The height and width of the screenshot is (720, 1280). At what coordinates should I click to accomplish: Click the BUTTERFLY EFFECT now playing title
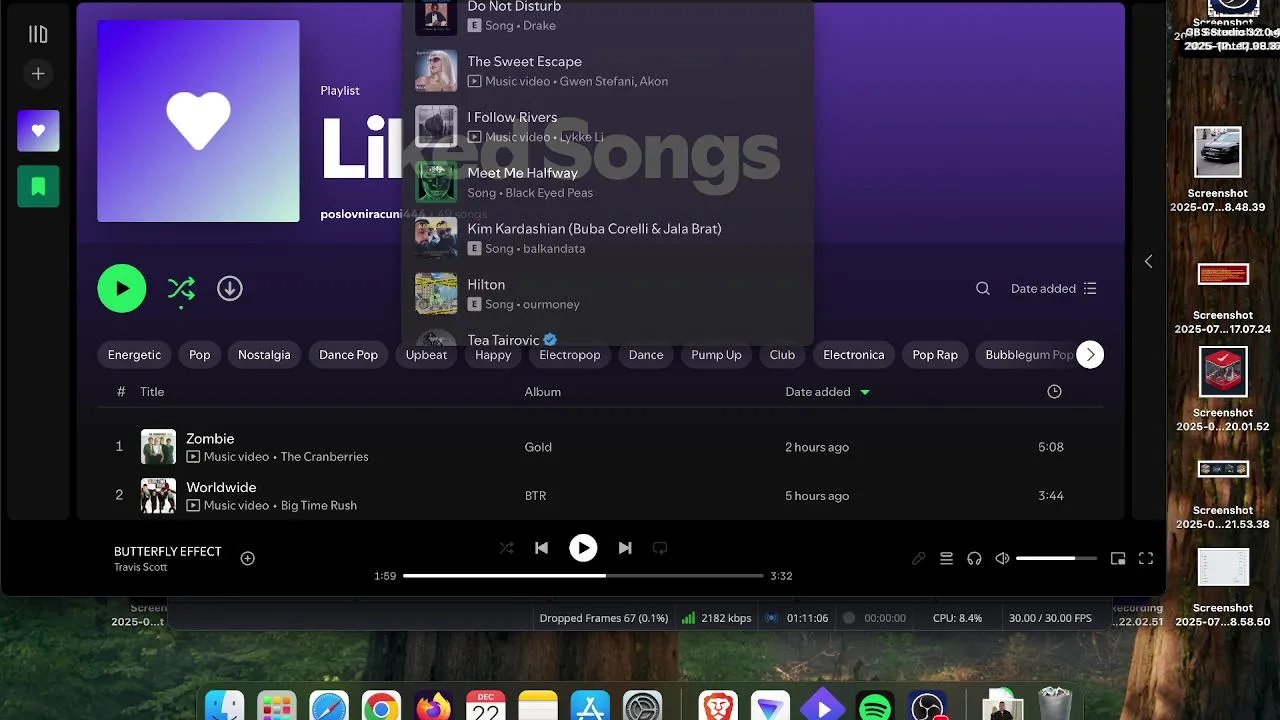(168, 551)
